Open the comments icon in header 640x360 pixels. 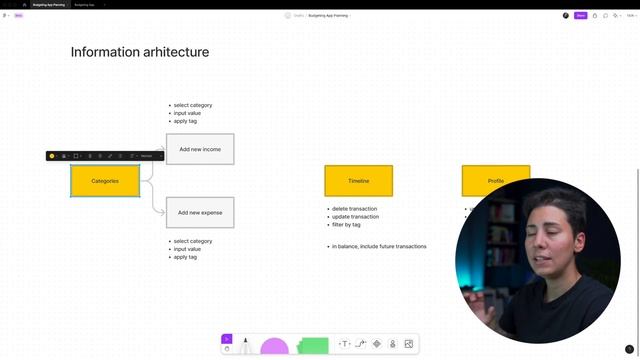[x=605, y=16]
